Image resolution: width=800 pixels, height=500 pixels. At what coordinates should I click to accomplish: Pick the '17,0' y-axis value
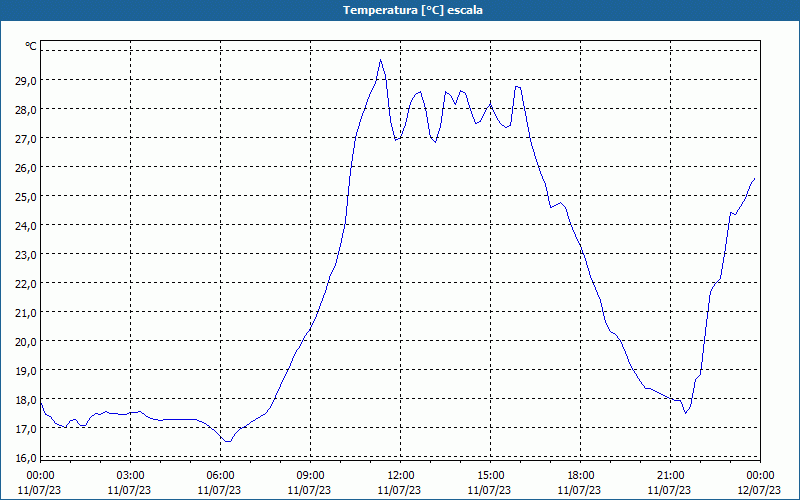pyautogui.click(x=25, y=429)
